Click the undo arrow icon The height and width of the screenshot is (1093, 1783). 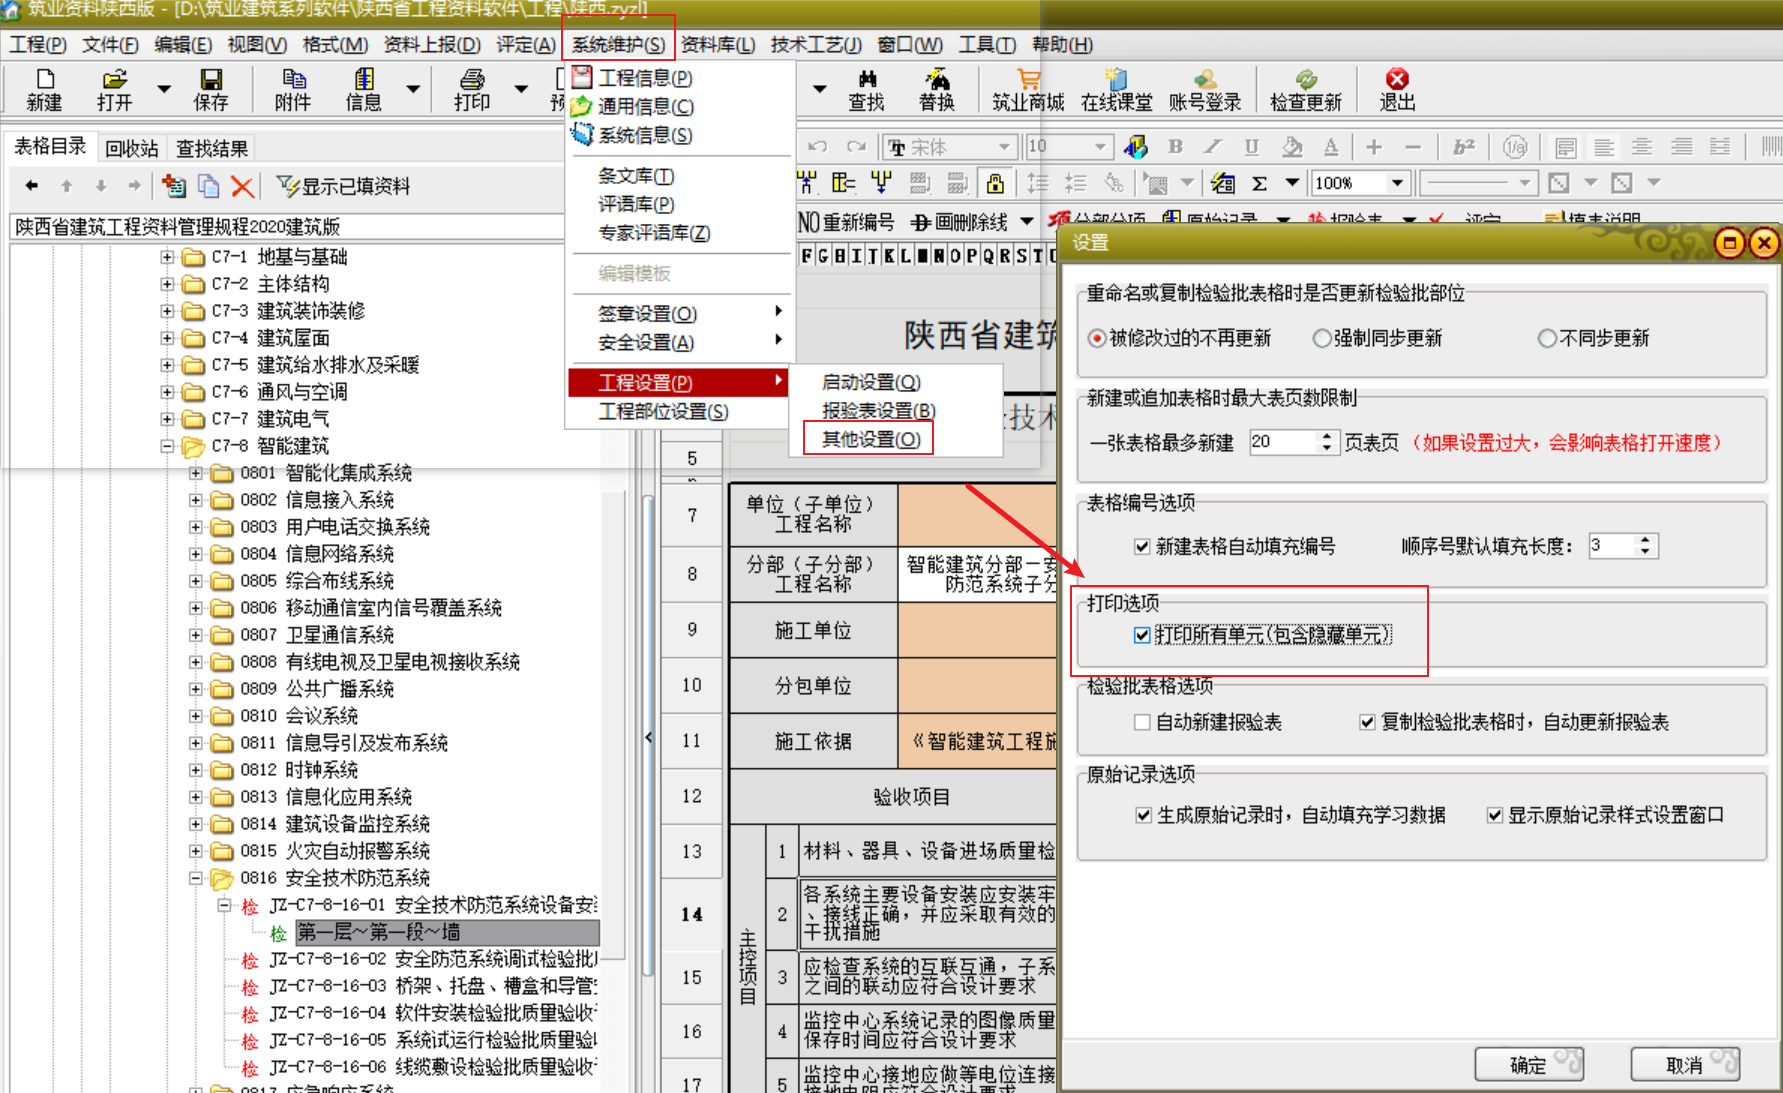pyautogui.click(x=817, y=147)
